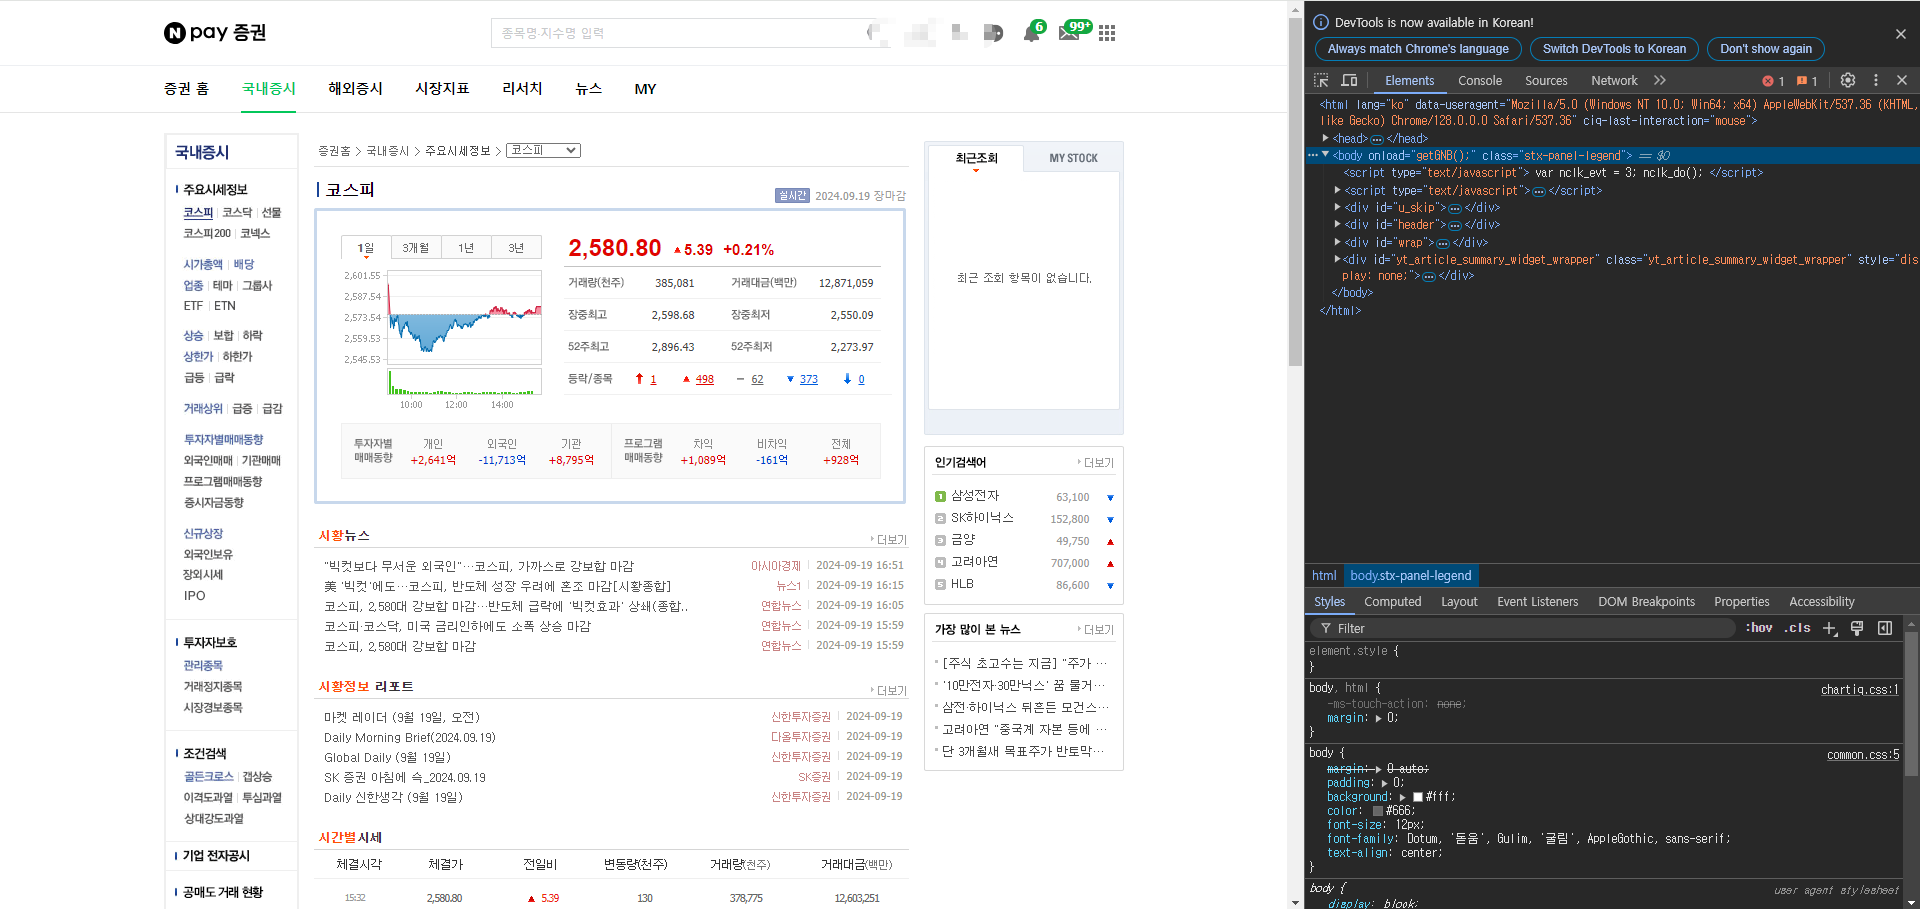
Task: Open the Event Listeners tab
Action: 1537,602
